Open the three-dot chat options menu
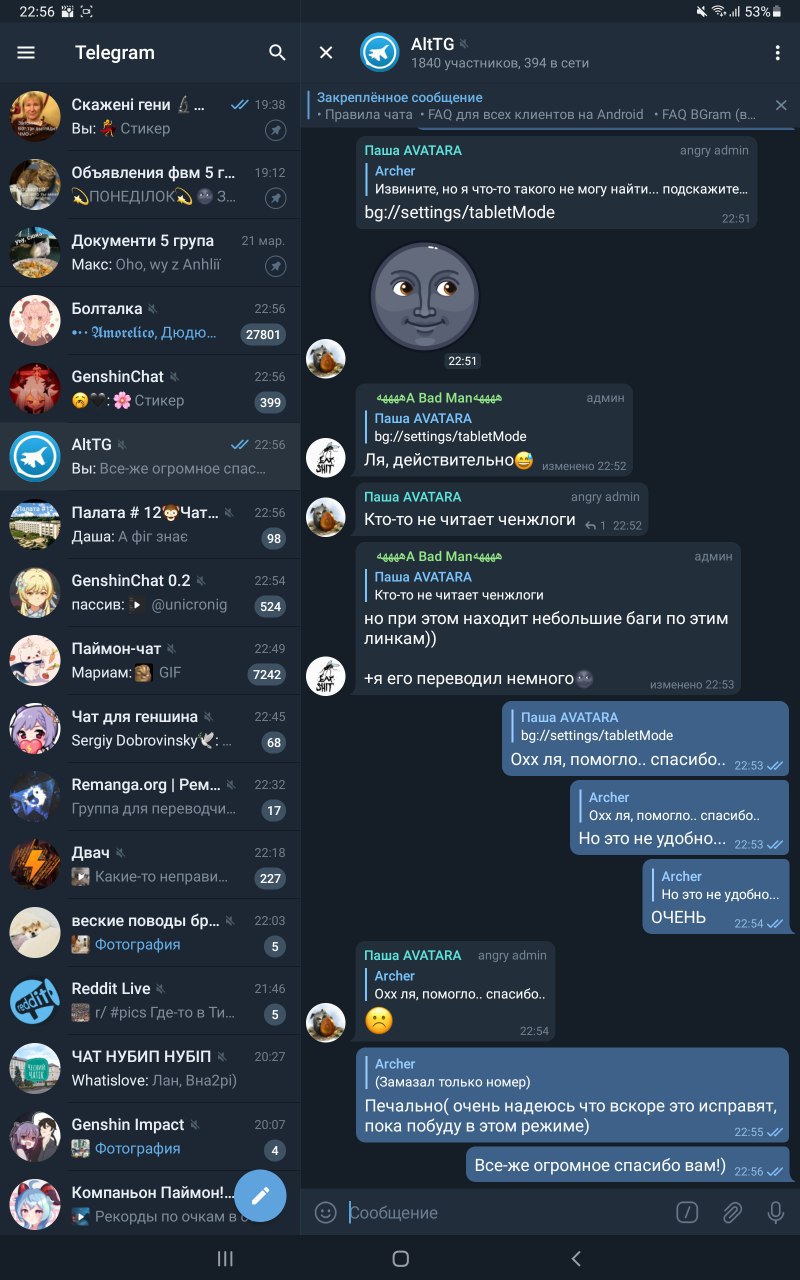Image resolution: width=800 pixels, height=1280 pixels. coord(778,53)
